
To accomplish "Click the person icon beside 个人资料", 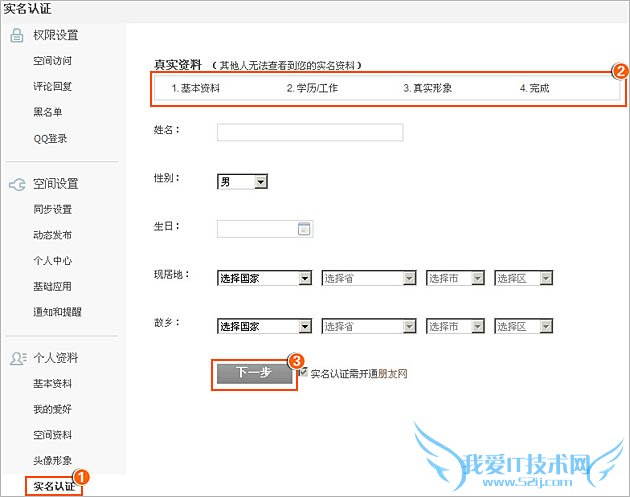I will 18,358.
